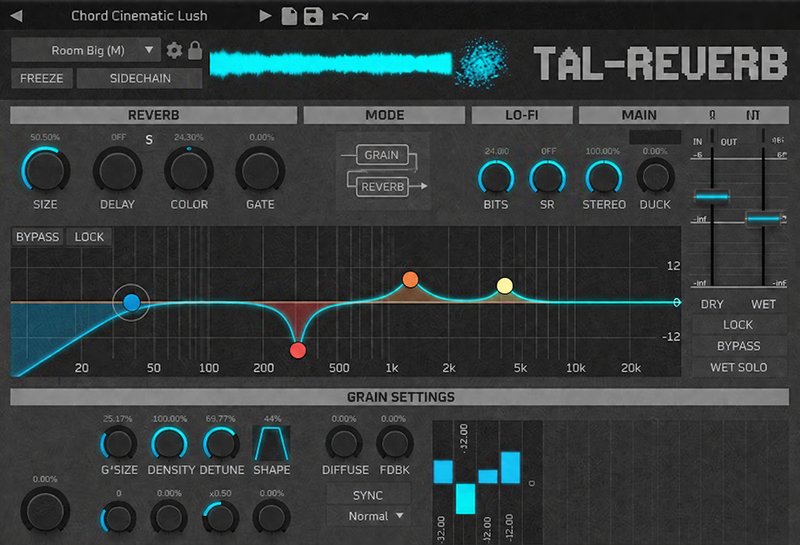Viewport: 800px width, 545px height.
Task: Click the GRAIN SETTINGS section header
Action: (x=400, y=397)
